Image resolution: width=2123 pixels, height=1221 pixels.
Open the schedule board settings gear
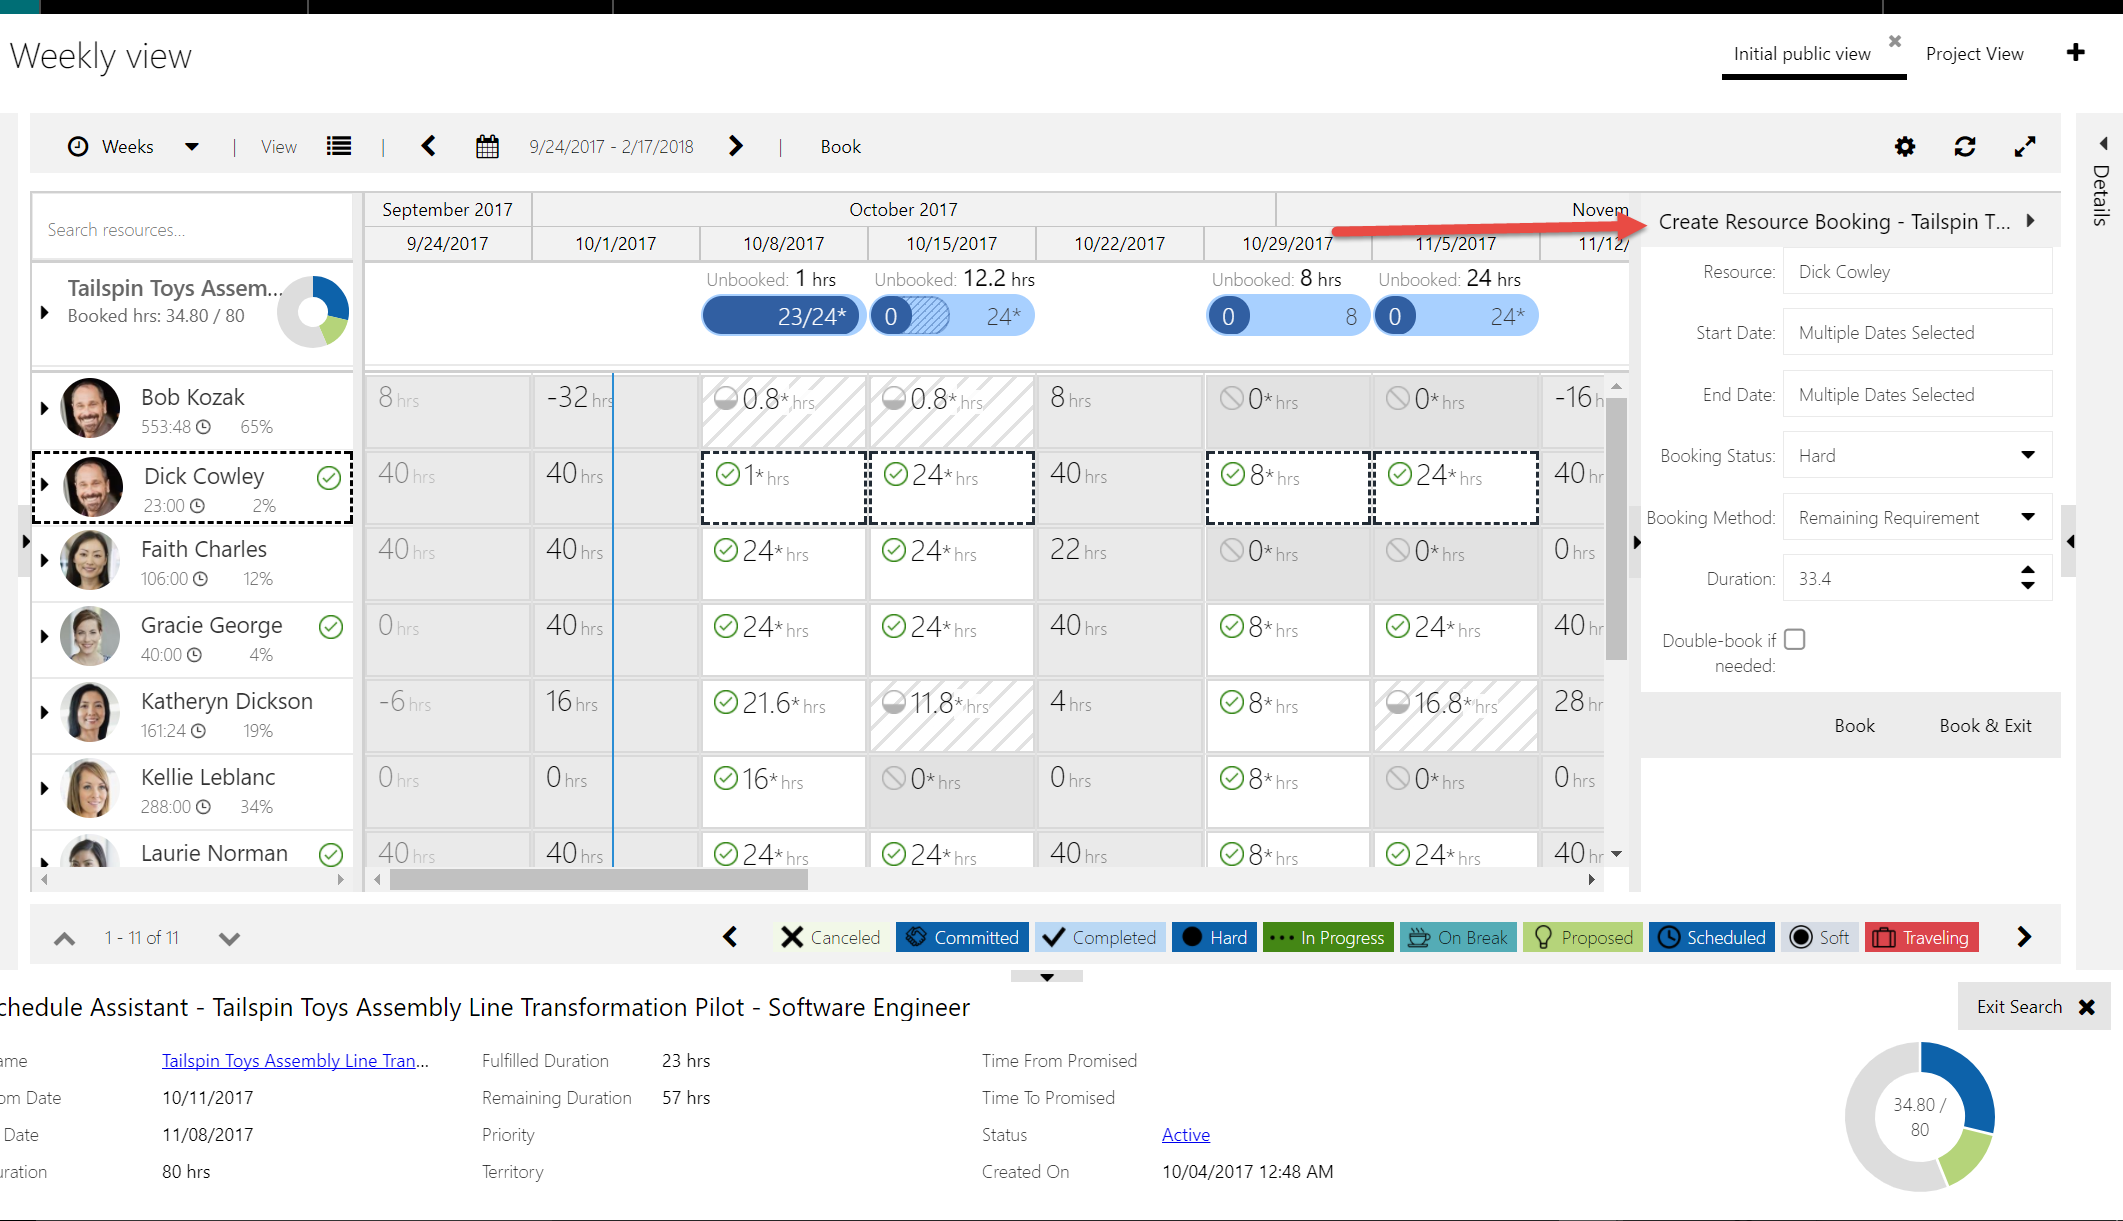(1904, 147)
